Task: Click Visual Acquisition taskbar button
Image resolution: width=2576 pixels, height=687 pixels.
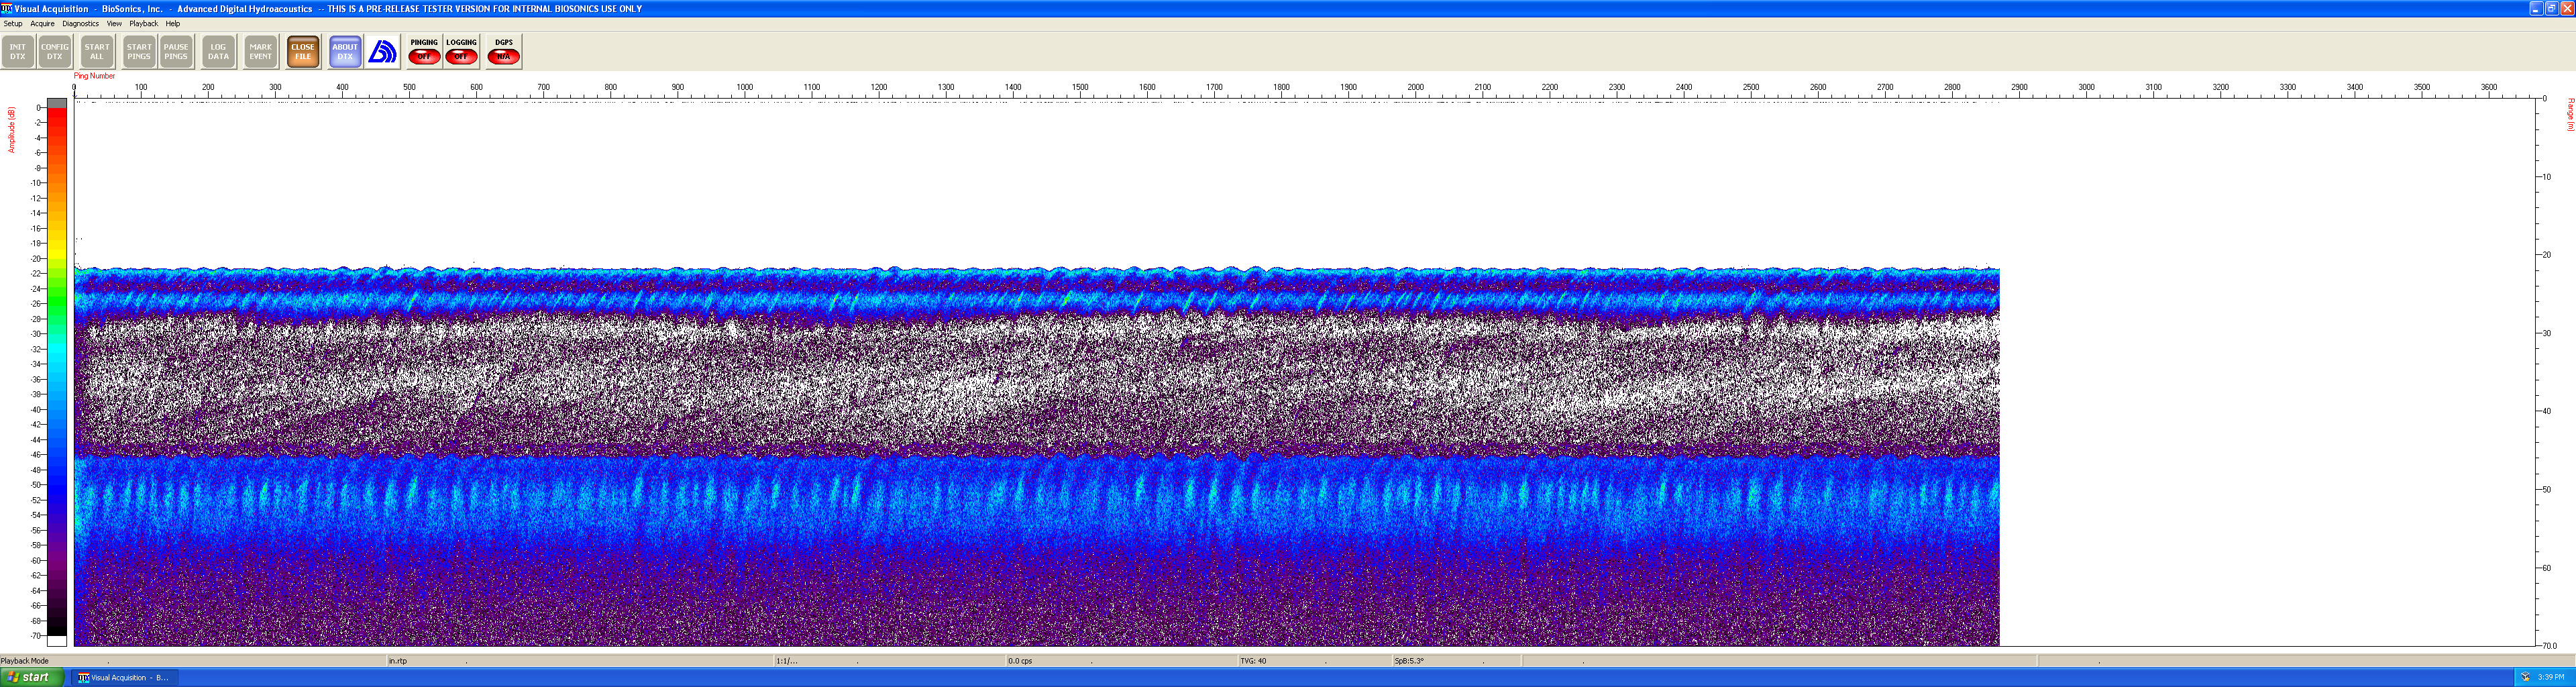Action: [x=124, y=677]
